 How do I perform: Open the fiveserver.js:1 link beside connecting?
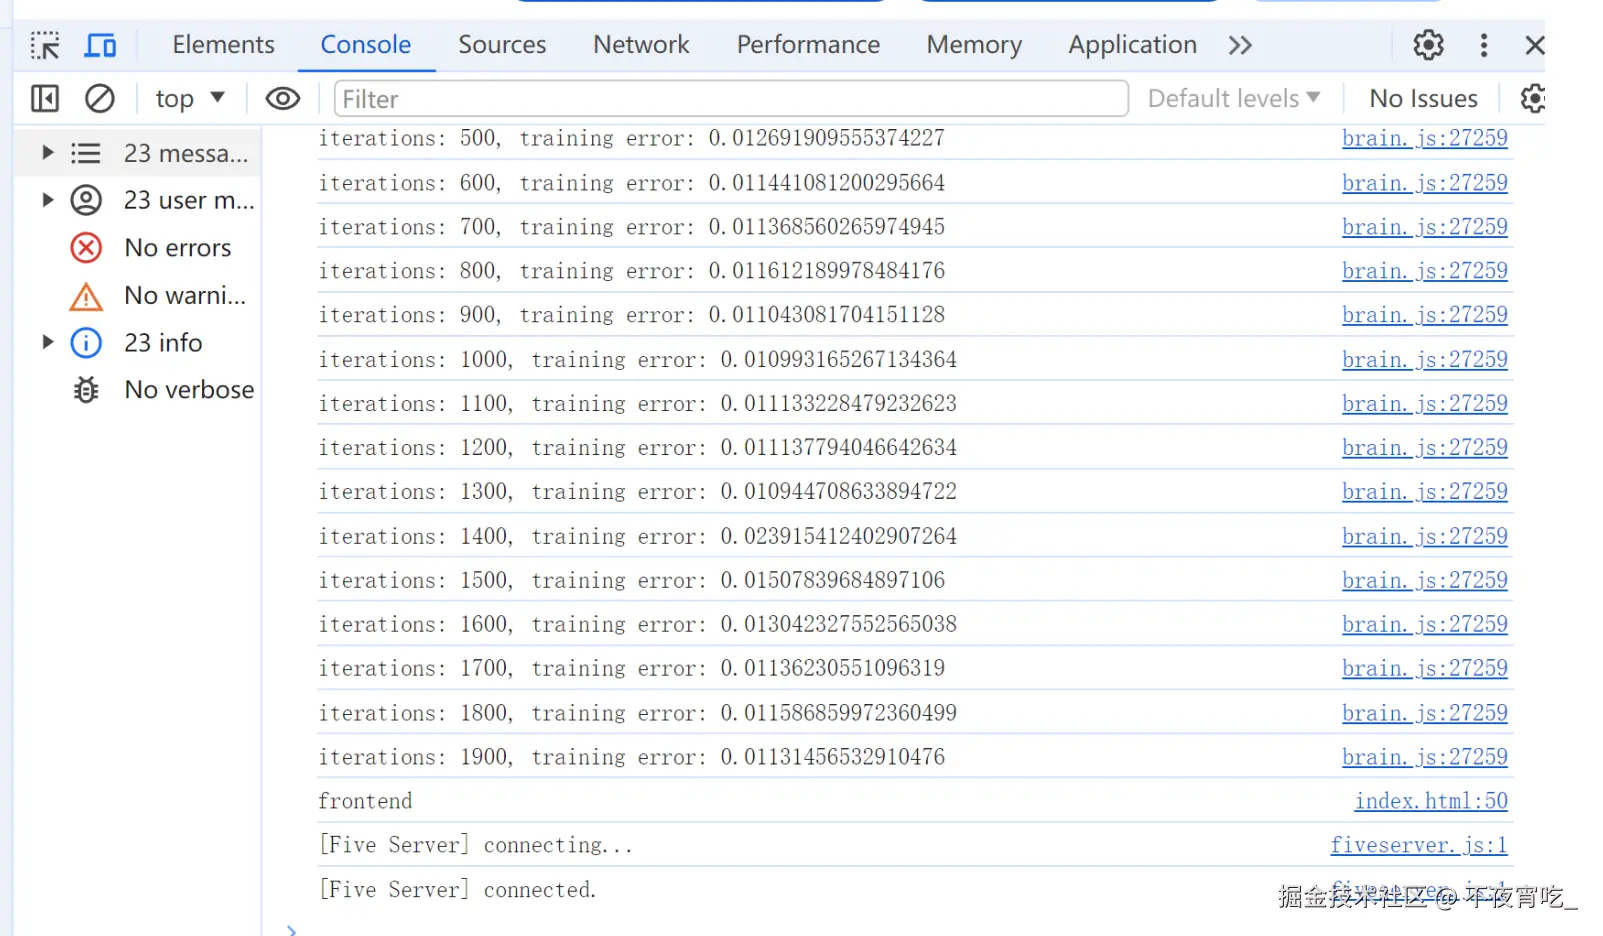1419,846
